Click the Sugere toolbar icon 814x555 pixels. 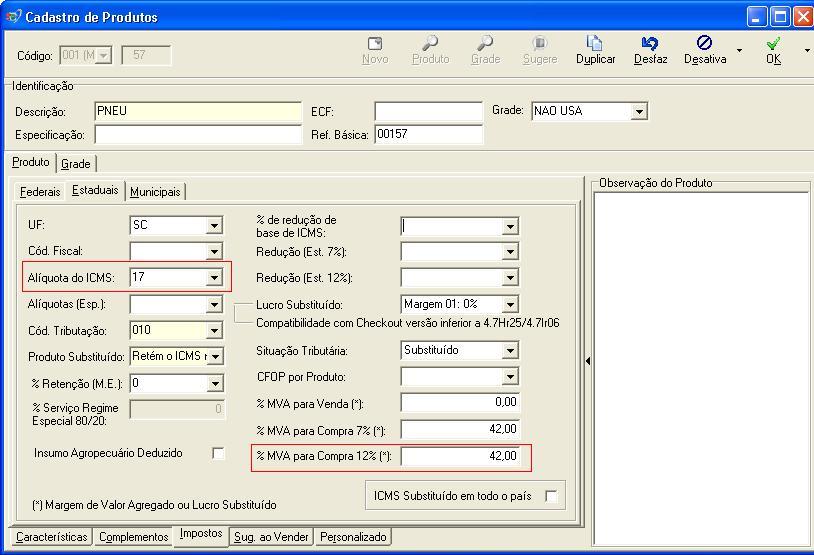pos(540,44)
